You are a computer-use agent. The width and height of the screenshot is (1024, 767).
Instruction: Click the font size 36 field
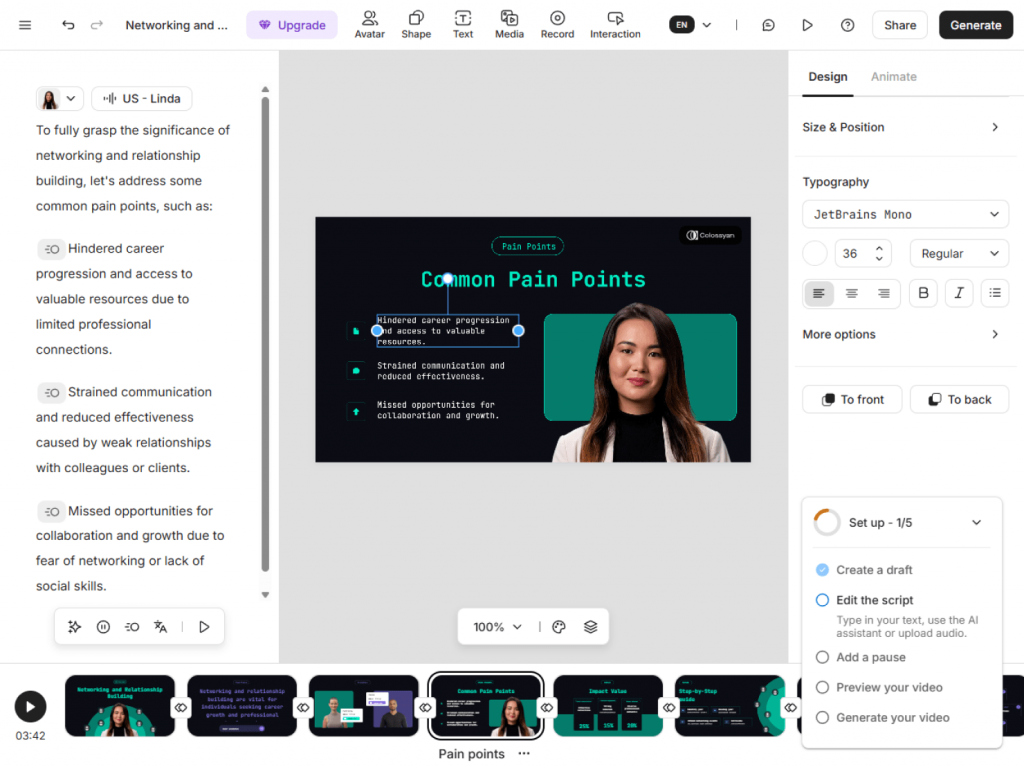pyautogui.click(x=850, y=253)
